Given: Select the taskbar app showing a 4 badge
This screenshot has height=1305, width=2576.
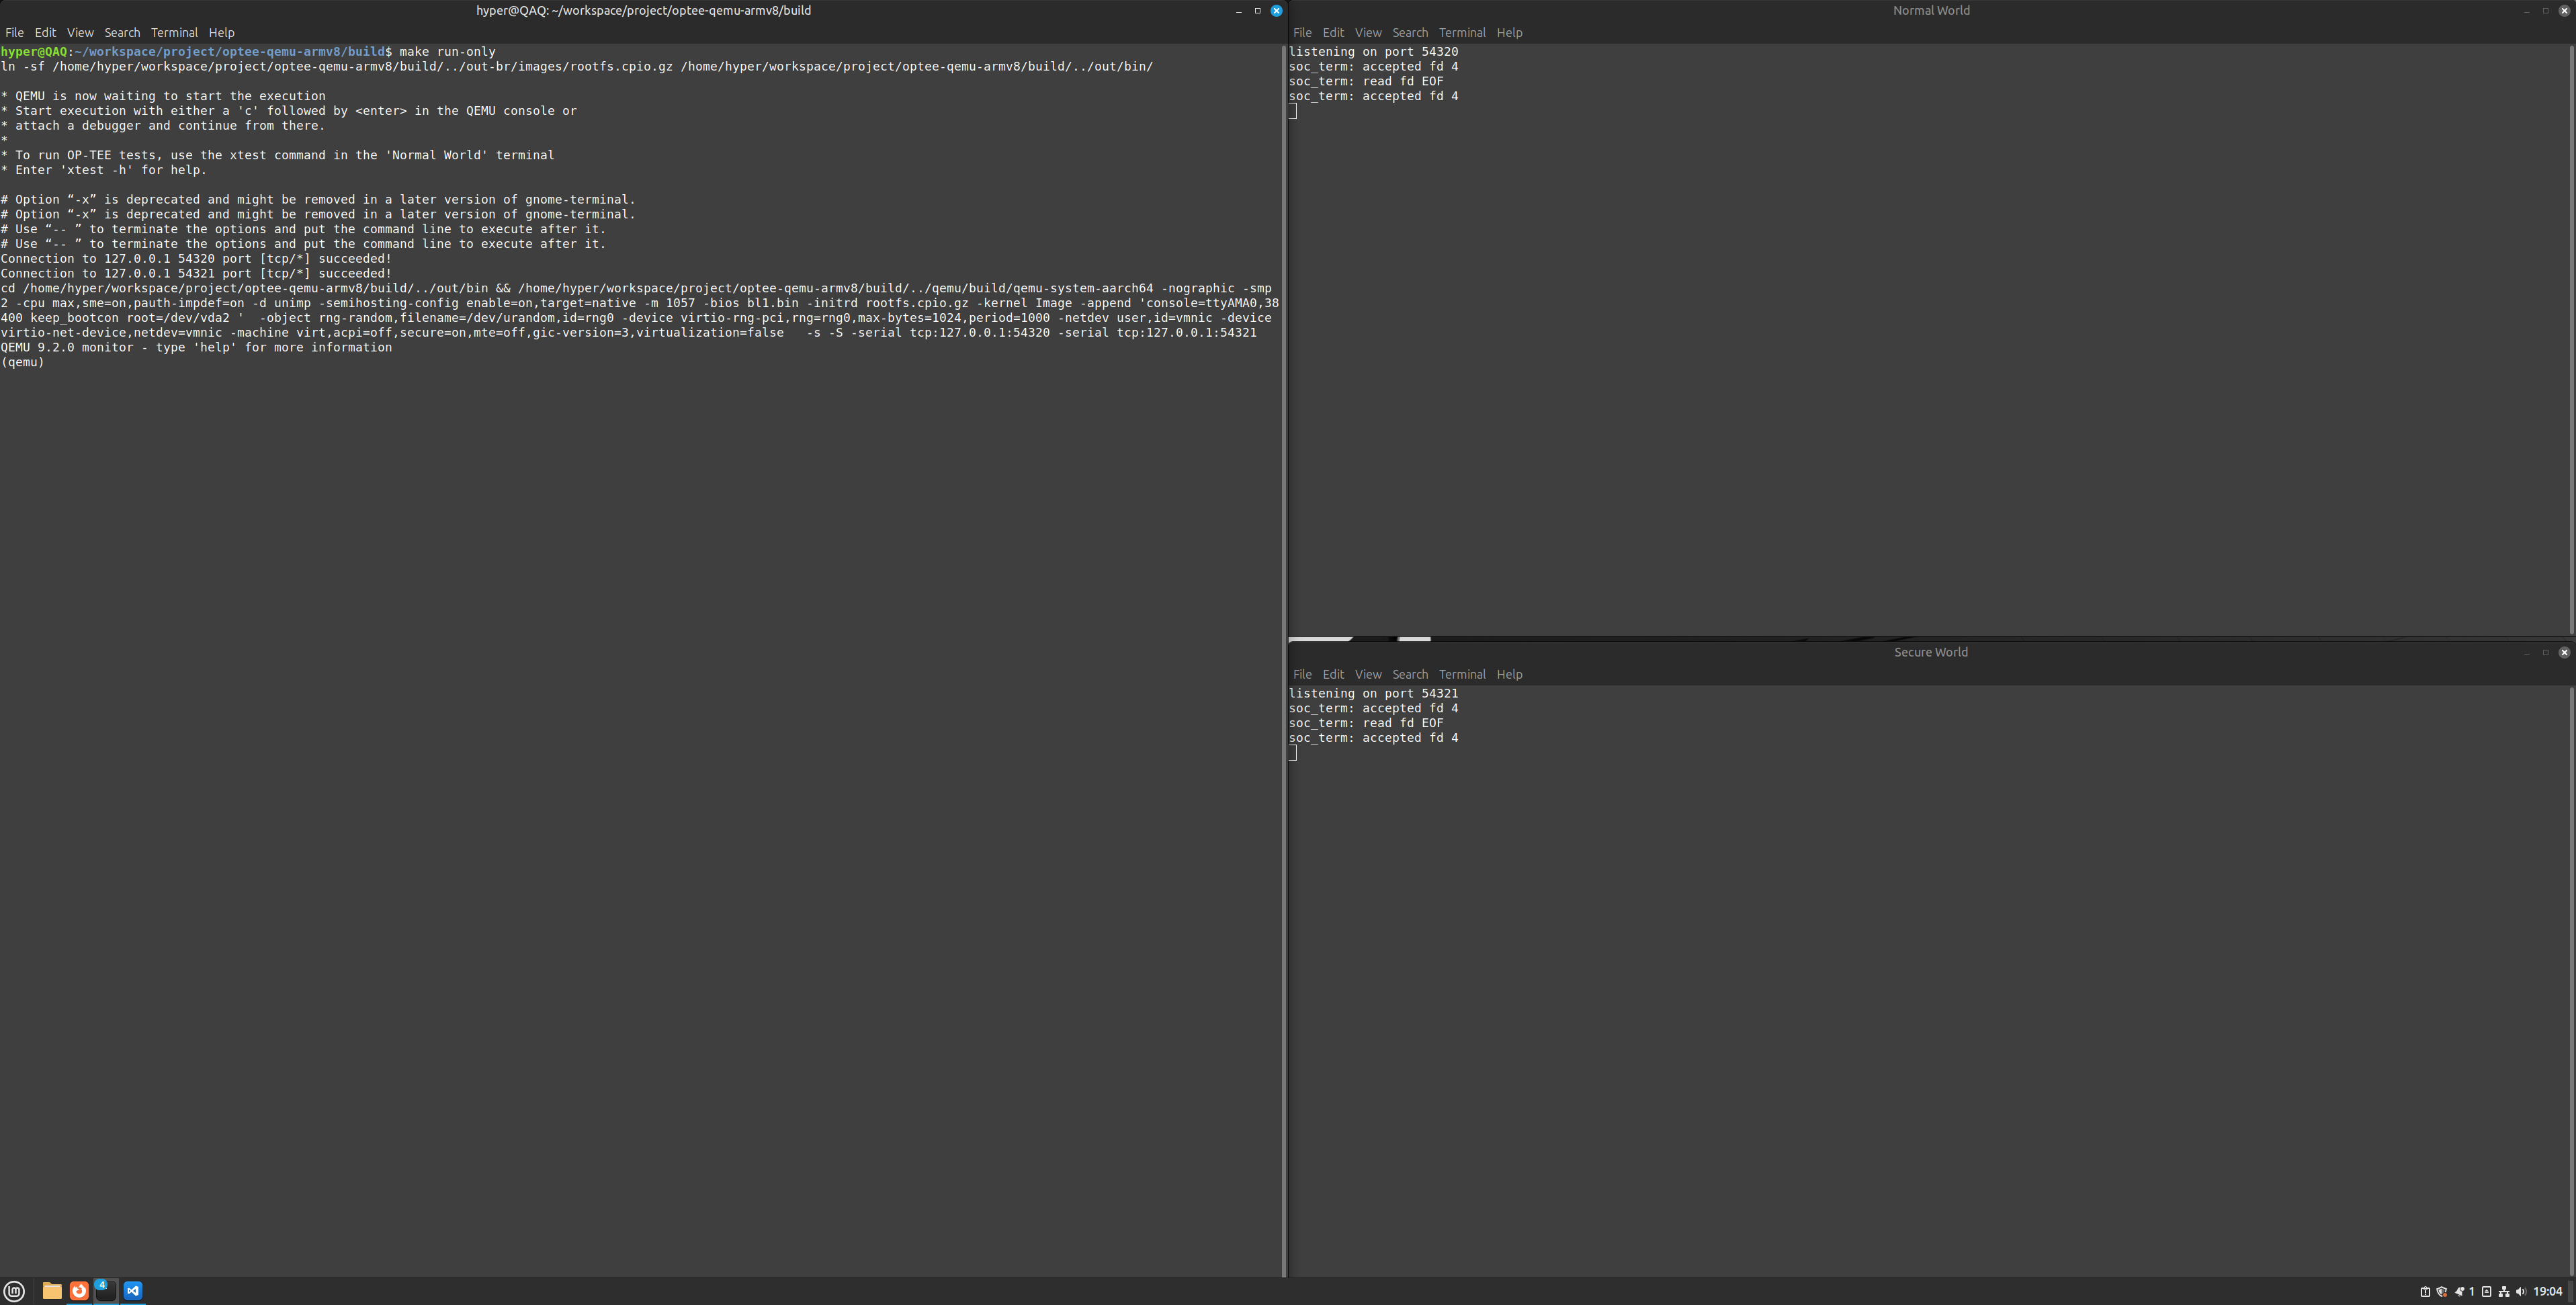Looking at the screenshot, I should [x=105, y=1292].
